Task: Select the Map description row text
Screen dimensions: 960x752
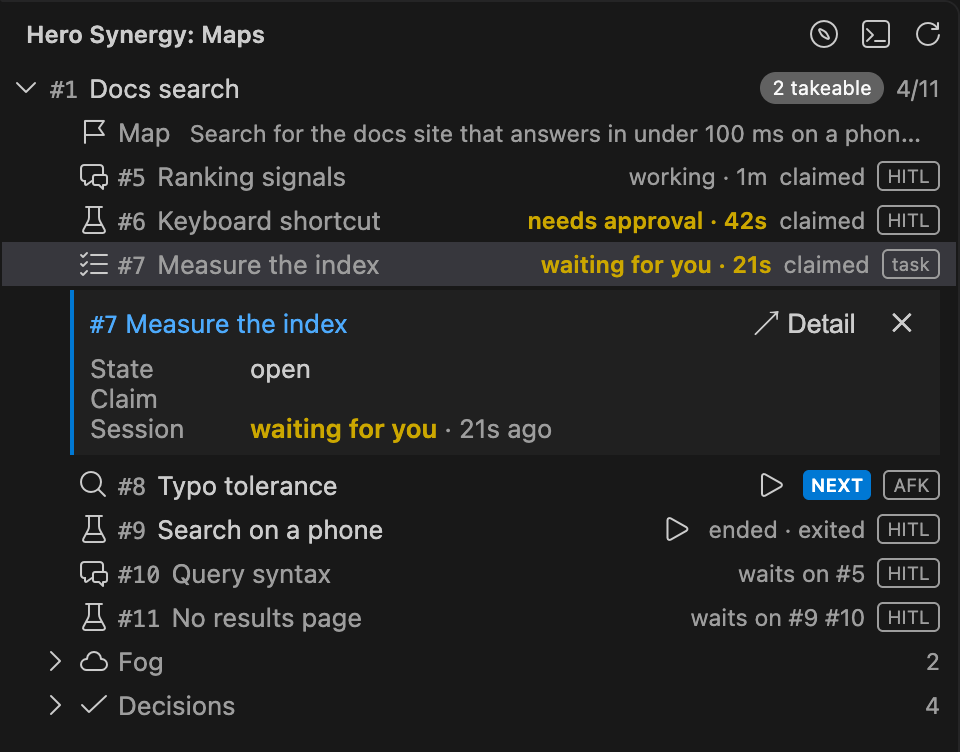Action: tap(555, 133)
